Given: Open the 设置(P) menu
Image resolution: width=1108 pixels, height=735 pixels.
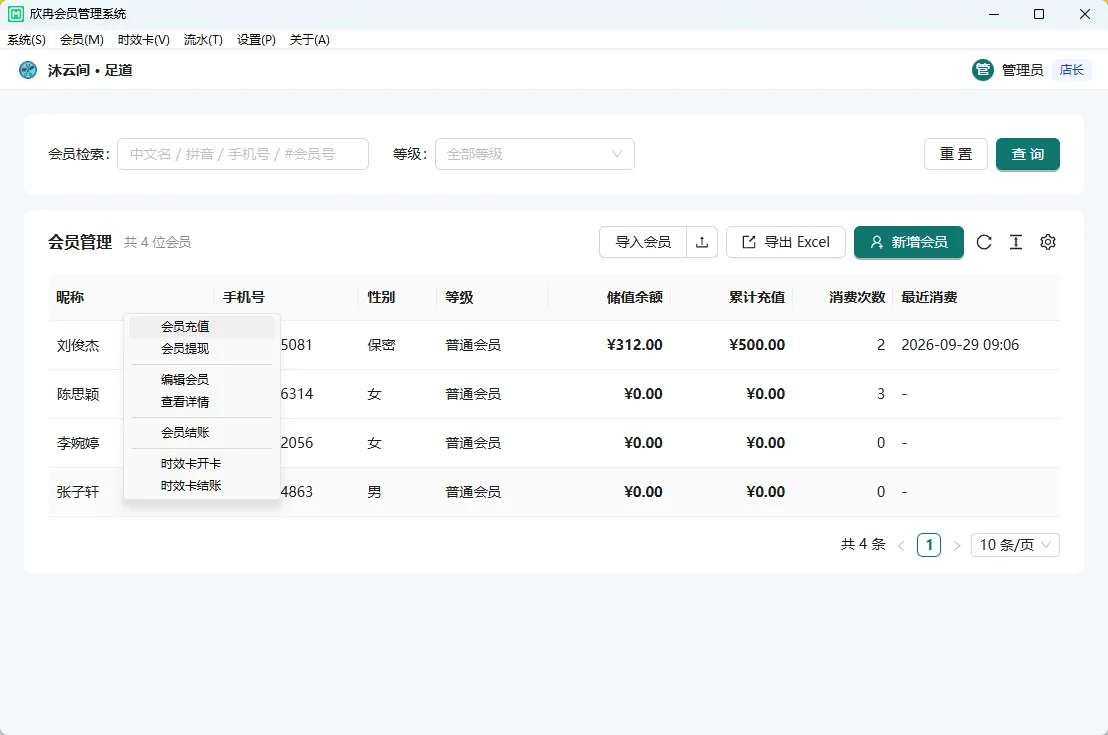Looking at the screenshot, I should pyautogui.click(x=256, y=40).
